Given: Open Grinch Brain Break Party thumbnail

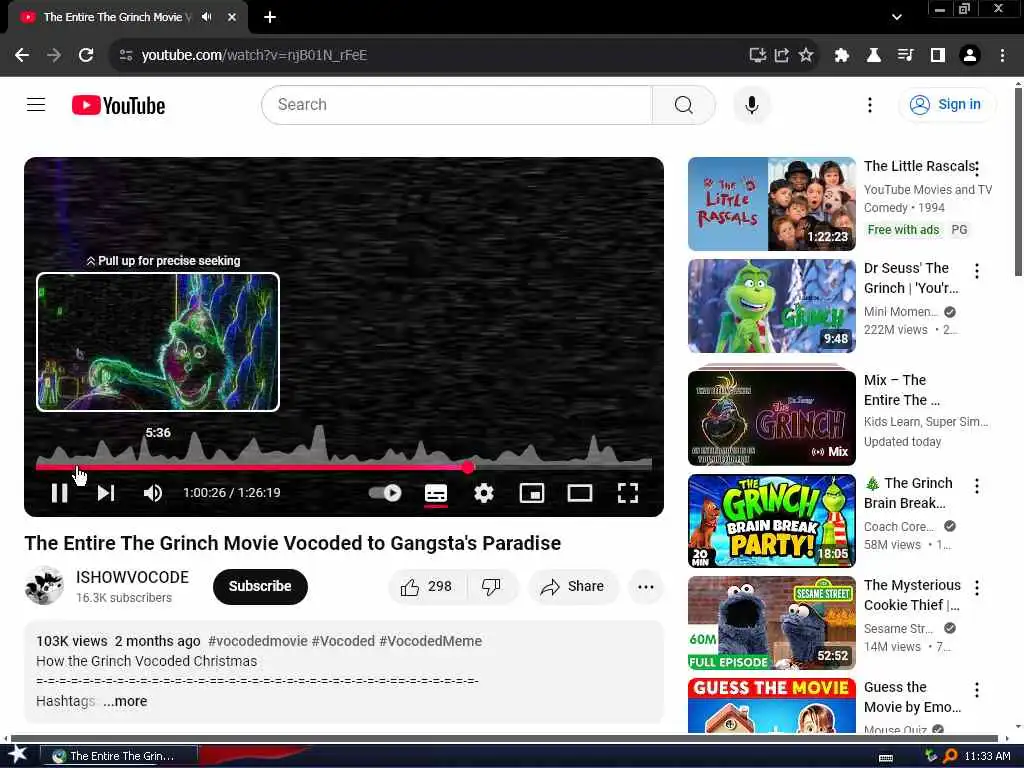Looking at the screenshot, I should pyautogui.click(x=771, y=520).
